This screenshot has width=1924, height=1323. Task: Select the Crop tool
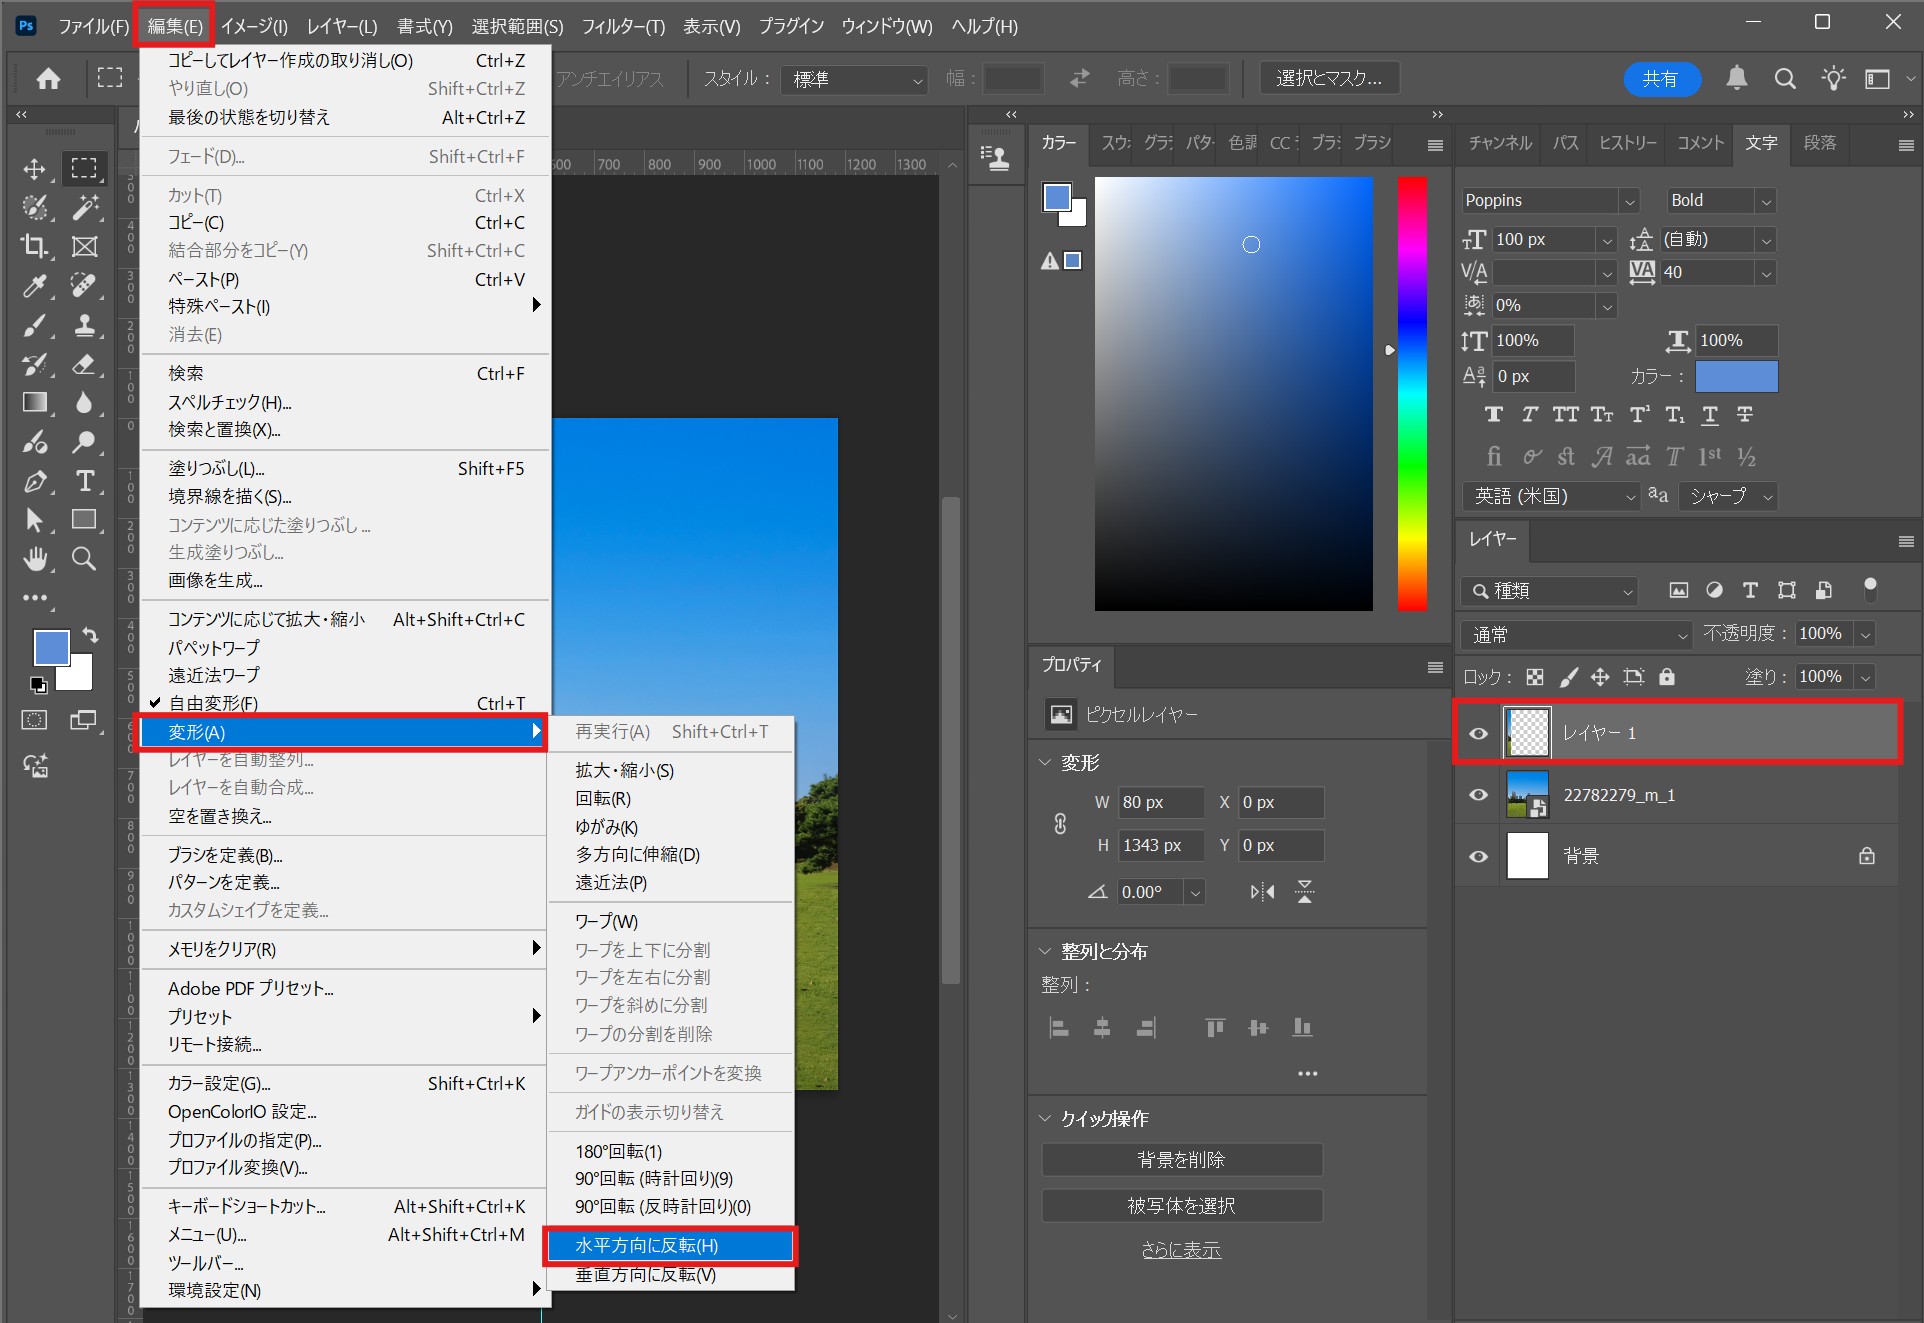click(x=35, y=246)
